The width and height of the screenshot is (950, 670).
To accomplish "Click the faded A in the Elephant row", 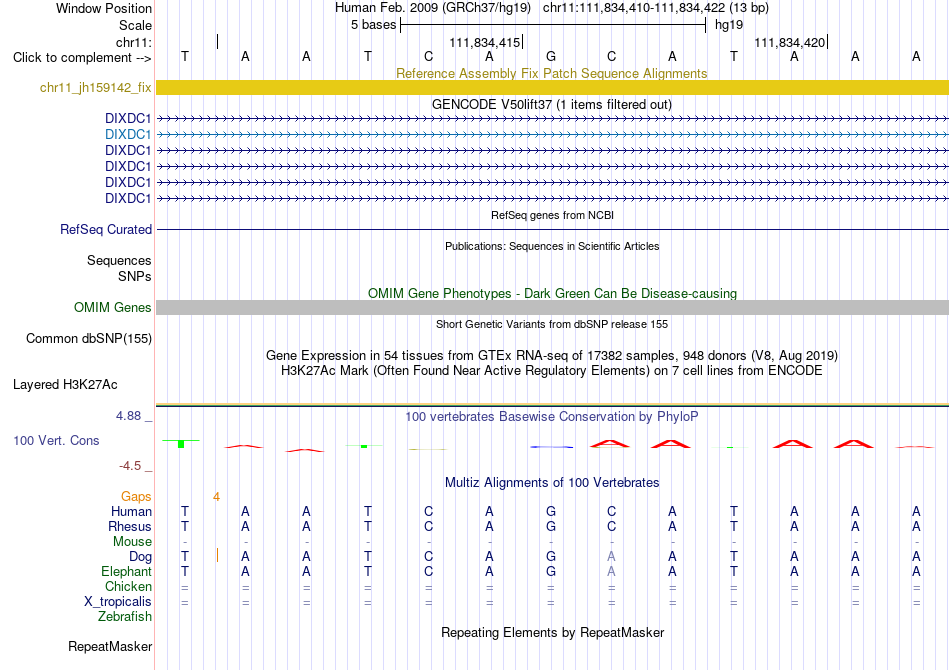I will click(x=611, y=571).
